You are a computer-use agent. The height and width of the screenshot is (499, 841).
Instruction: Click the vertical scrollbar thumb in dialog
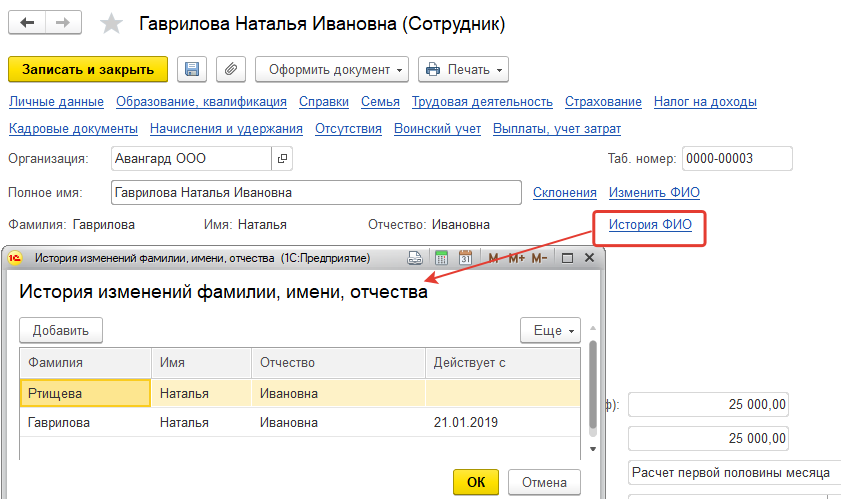tap(593, 384)
